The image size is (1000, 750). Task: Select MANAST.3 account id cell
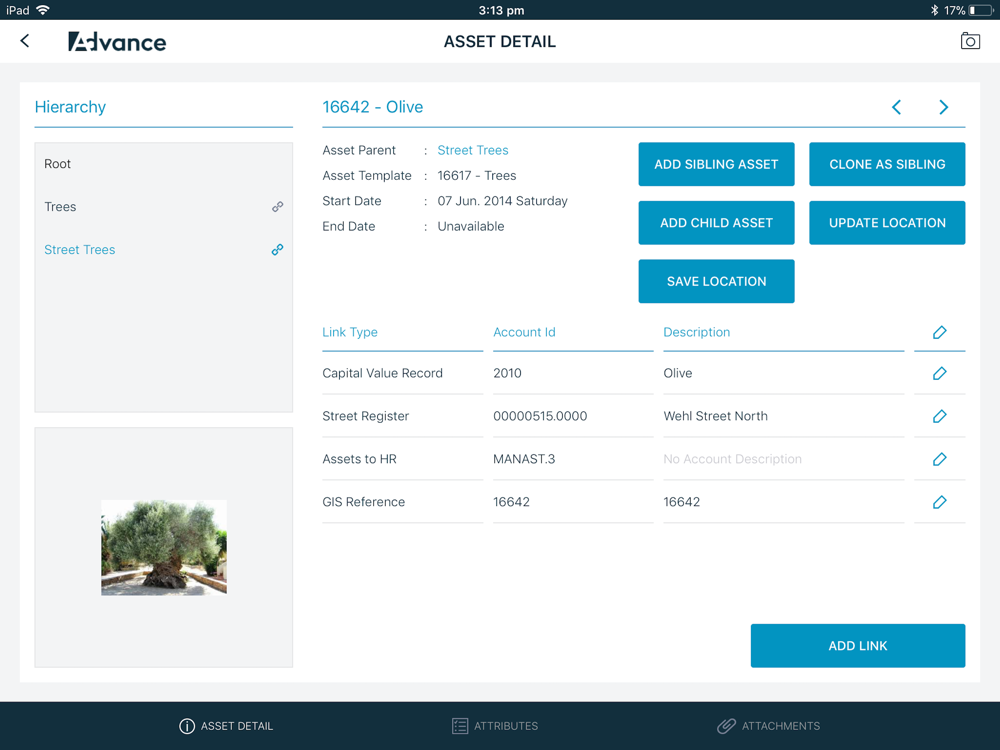524,459
